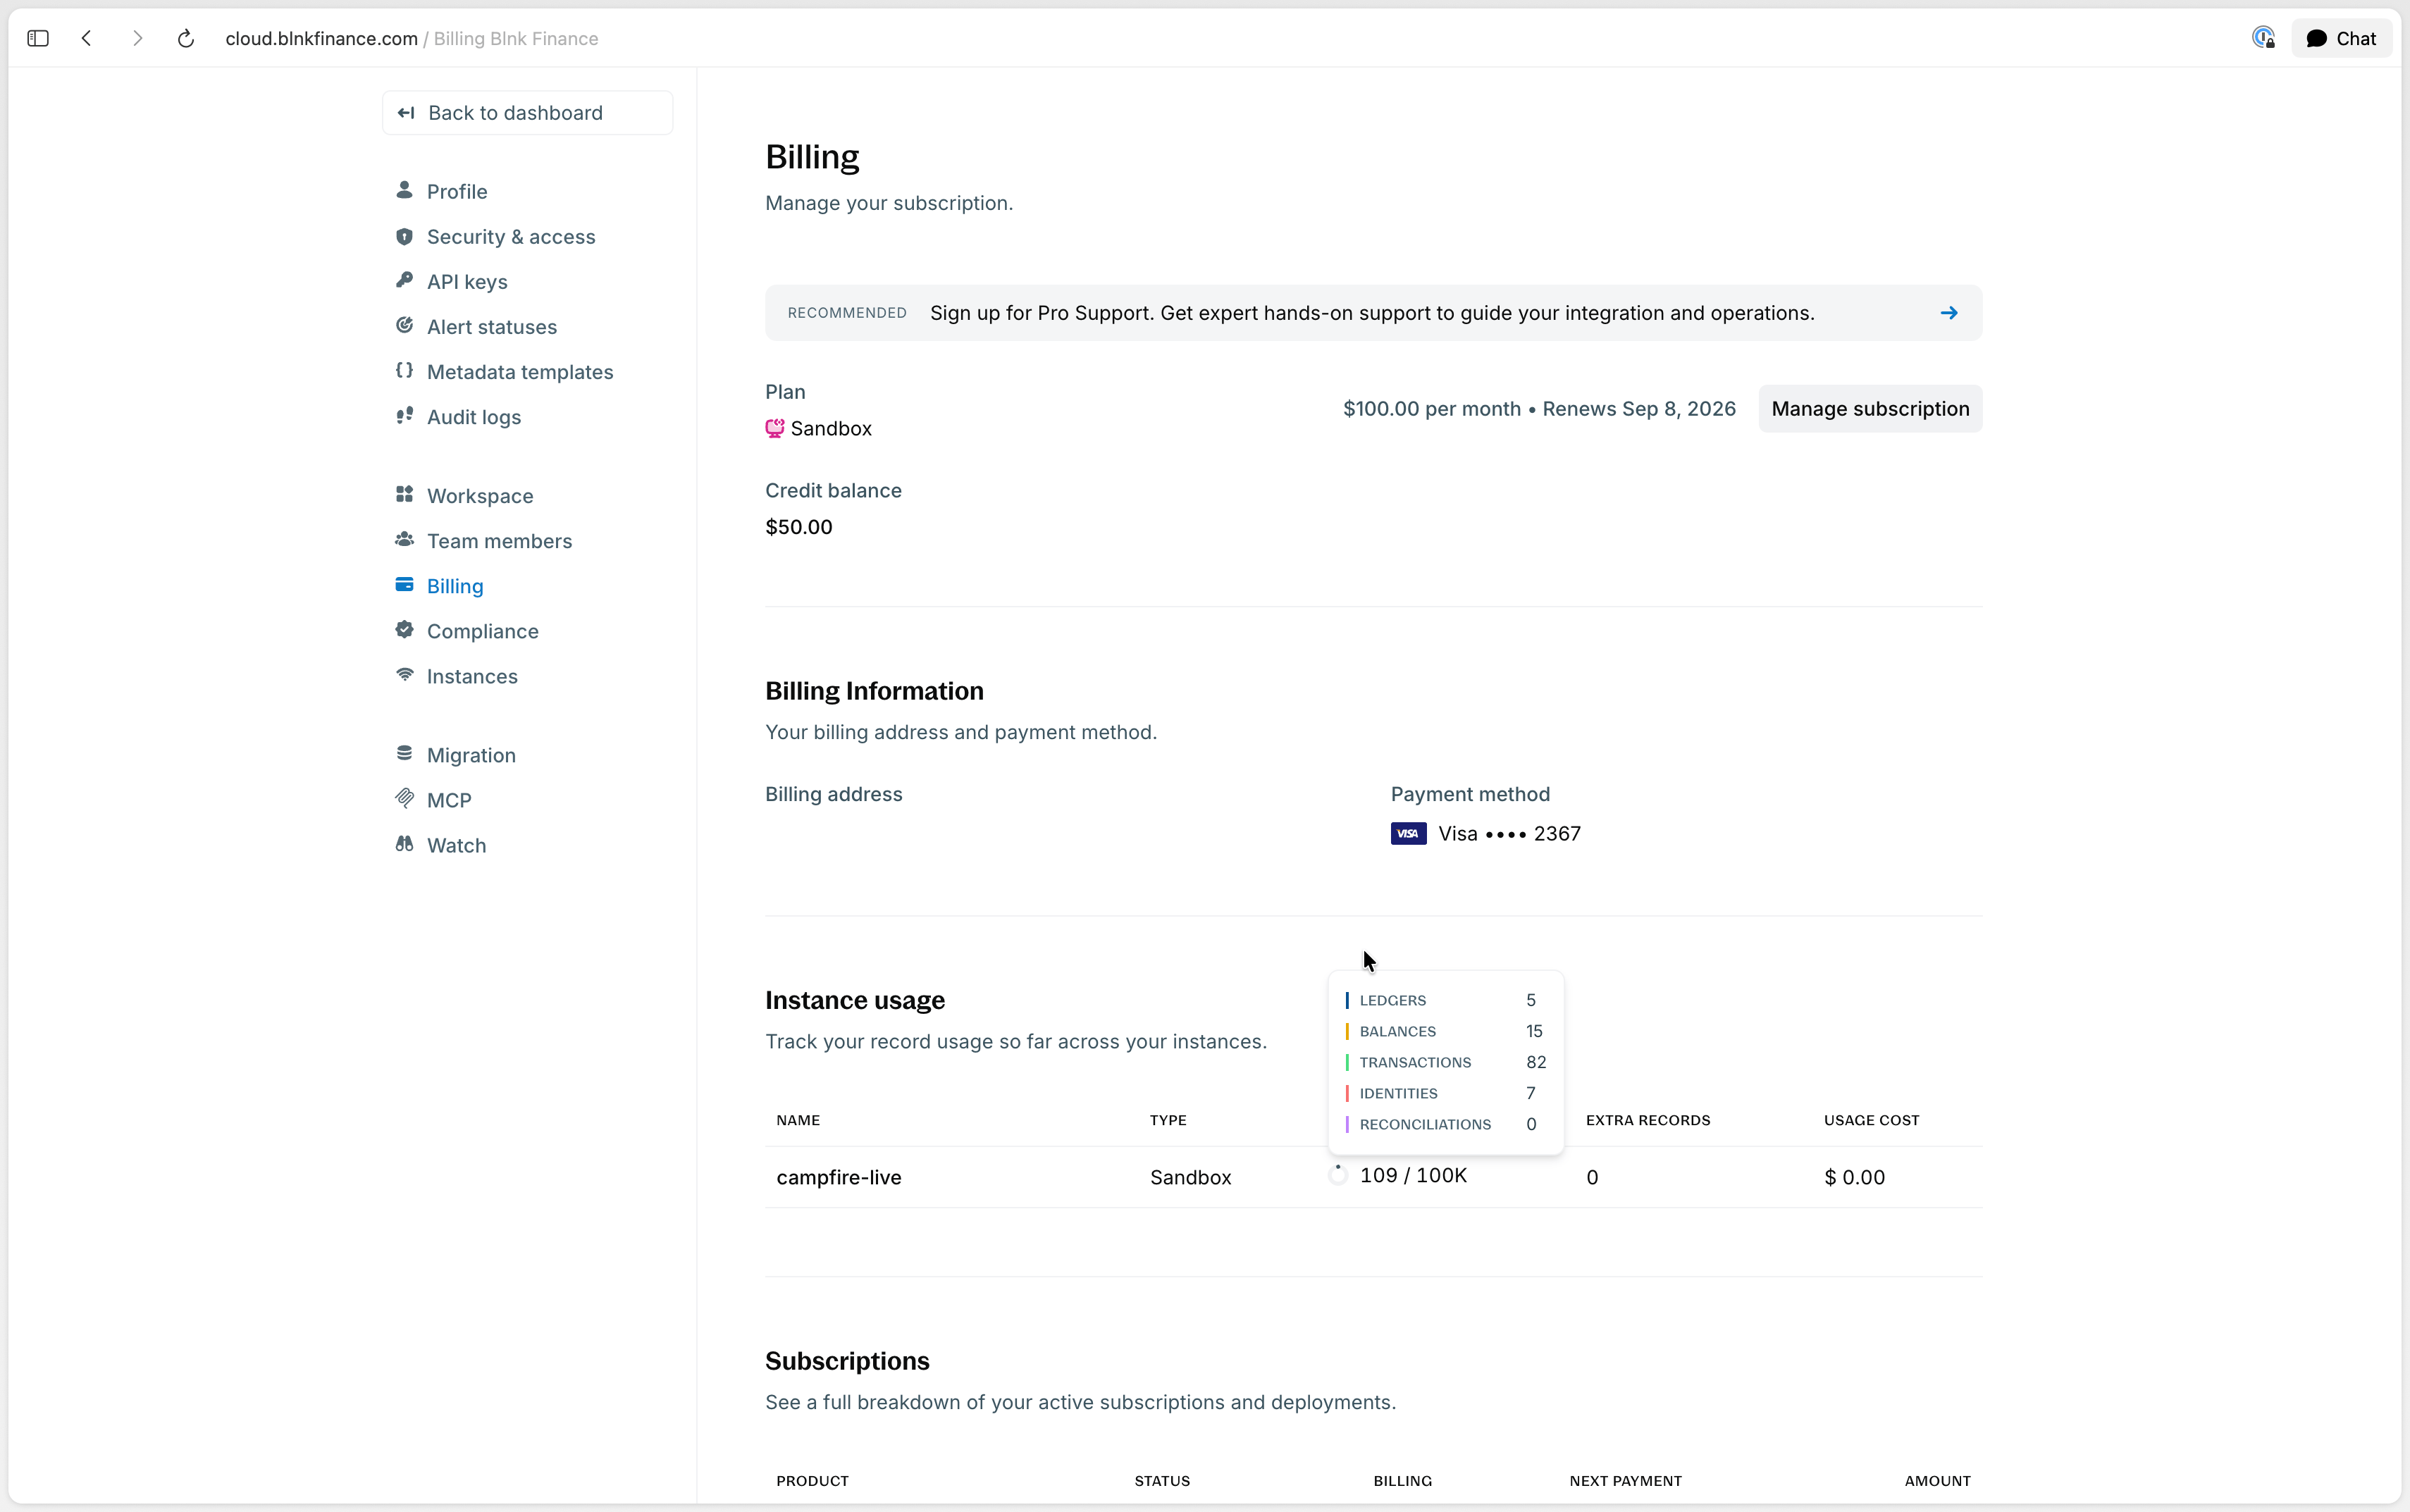Click the Instances signal icon
Screen dimensions: 2410x1512
[404, 674]
